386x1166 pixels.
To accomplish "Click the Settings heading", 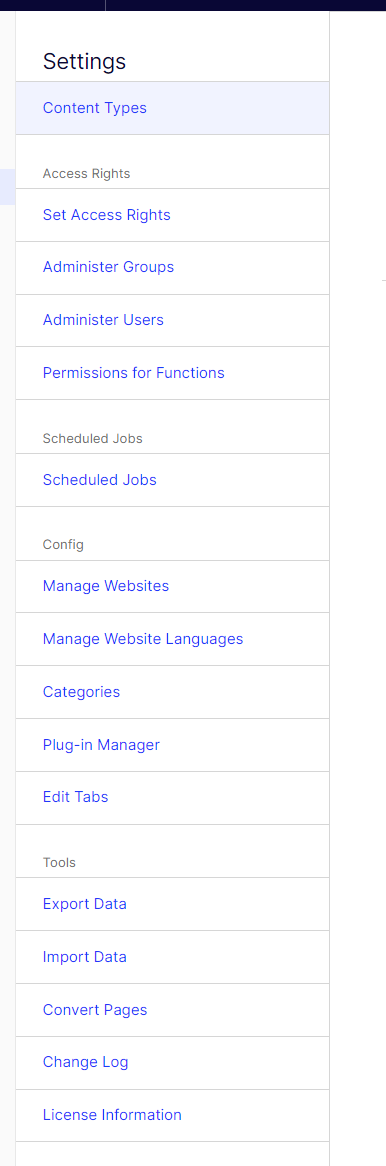I will click(x=84, y=62).
